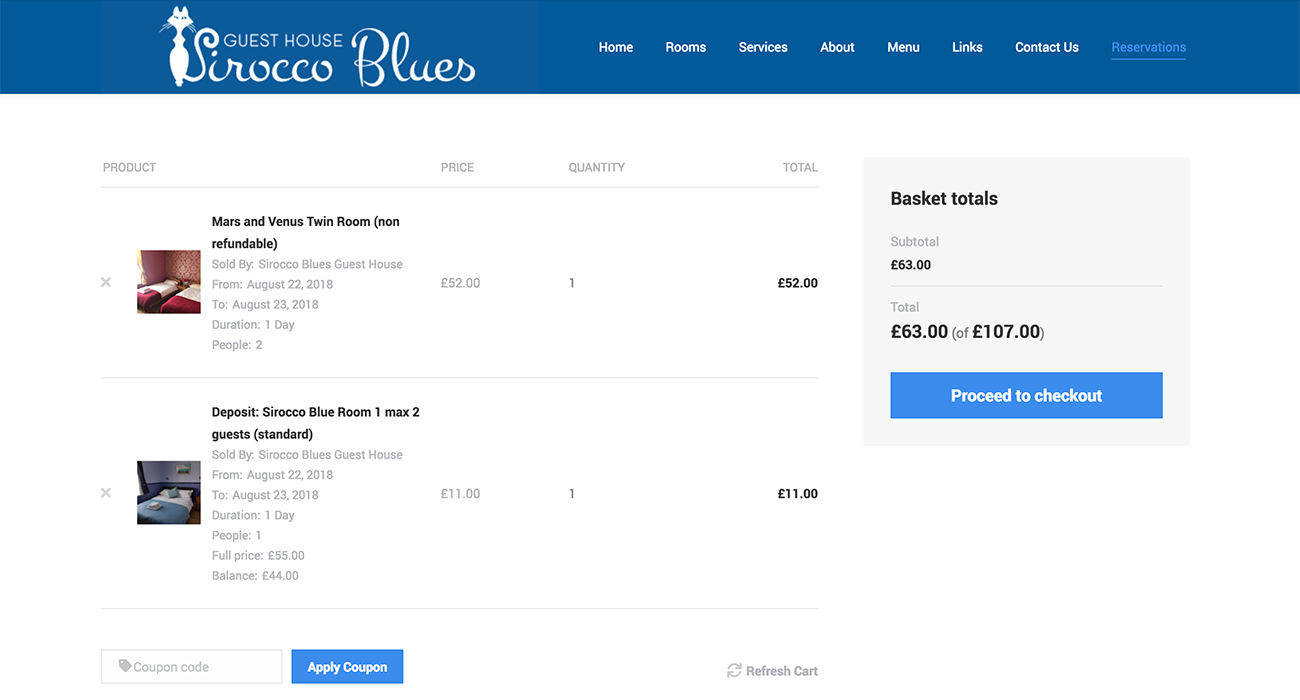1300x700 pixels.
Task: Select the Reservations nav item
Action: pos(1148,47)
